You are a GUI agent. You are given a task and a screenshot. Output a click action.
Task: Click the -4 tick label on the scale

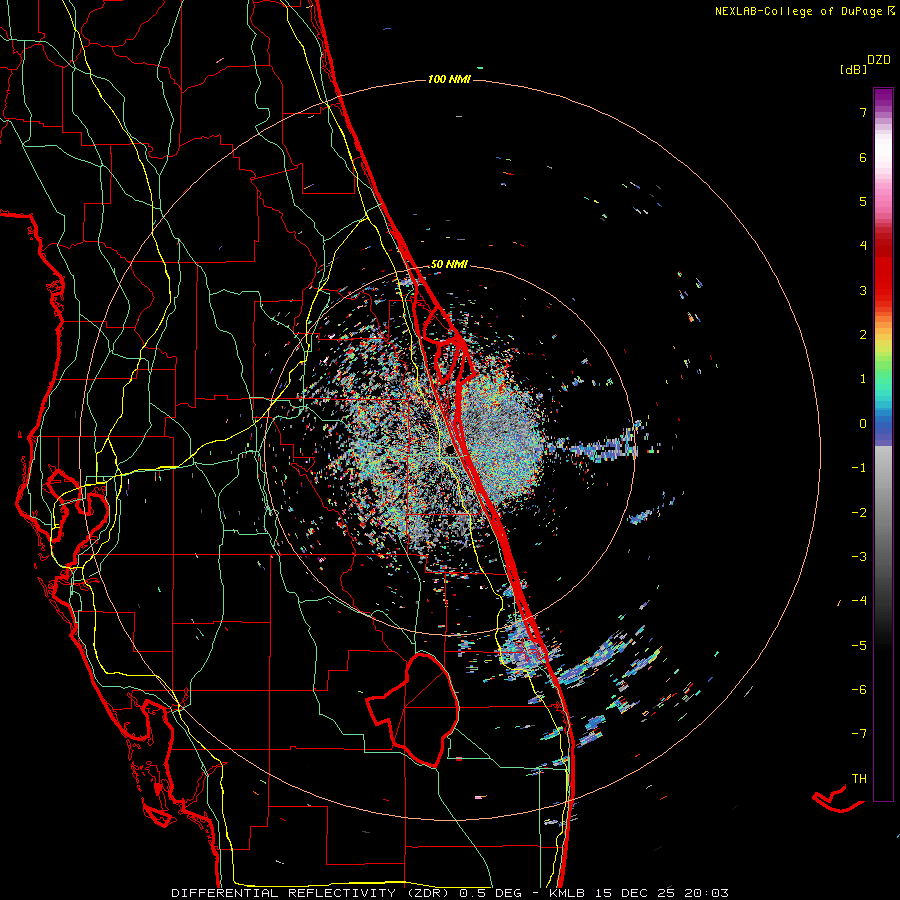(859, 601)
